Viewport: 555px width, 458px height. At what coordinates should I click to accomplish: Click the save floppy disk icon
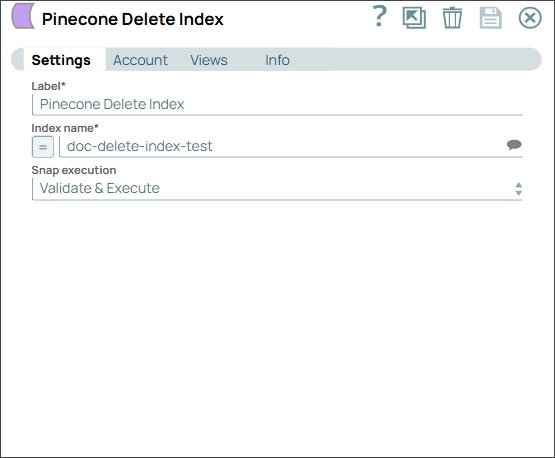[491, 18]
